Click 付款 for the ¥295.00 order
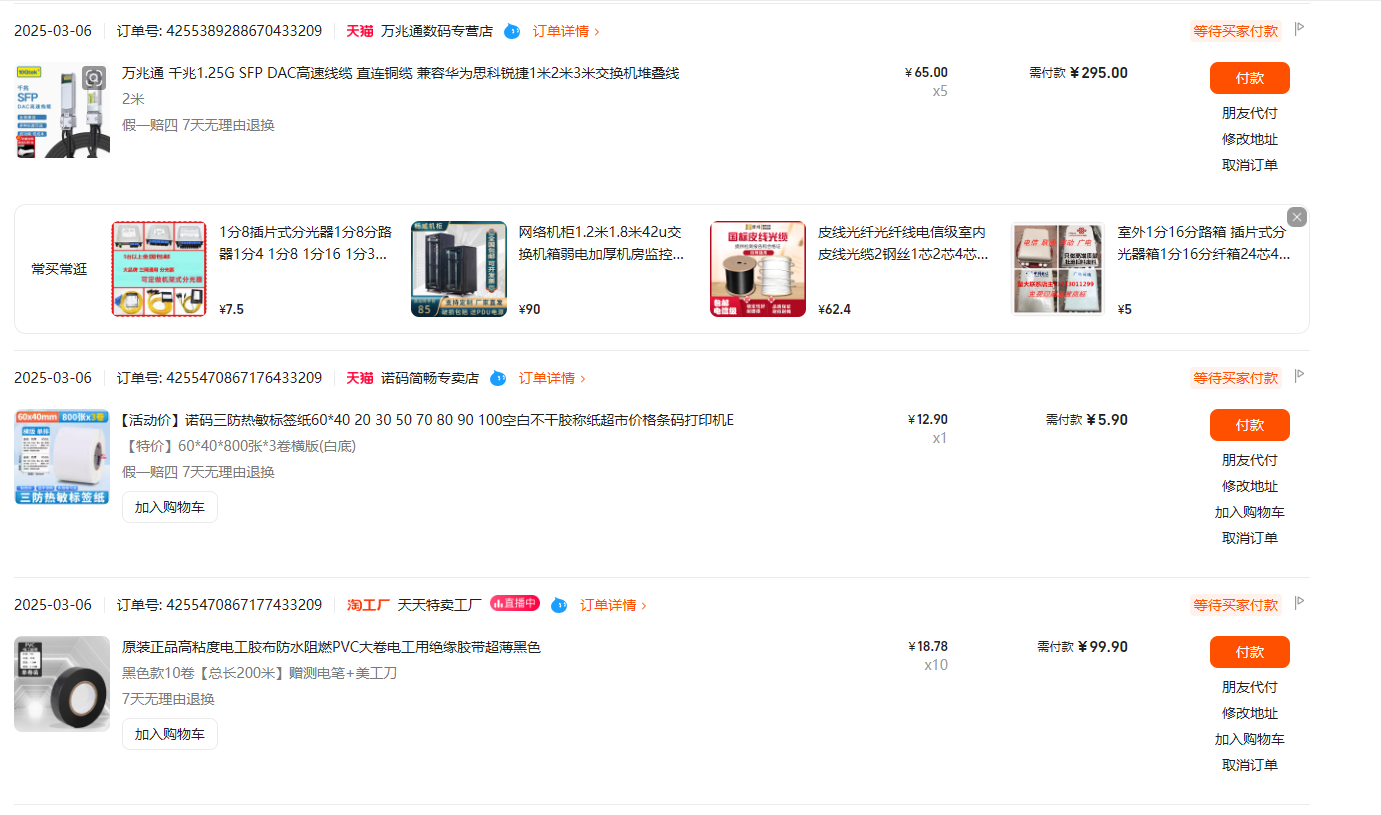 [x=1249, y=78]
